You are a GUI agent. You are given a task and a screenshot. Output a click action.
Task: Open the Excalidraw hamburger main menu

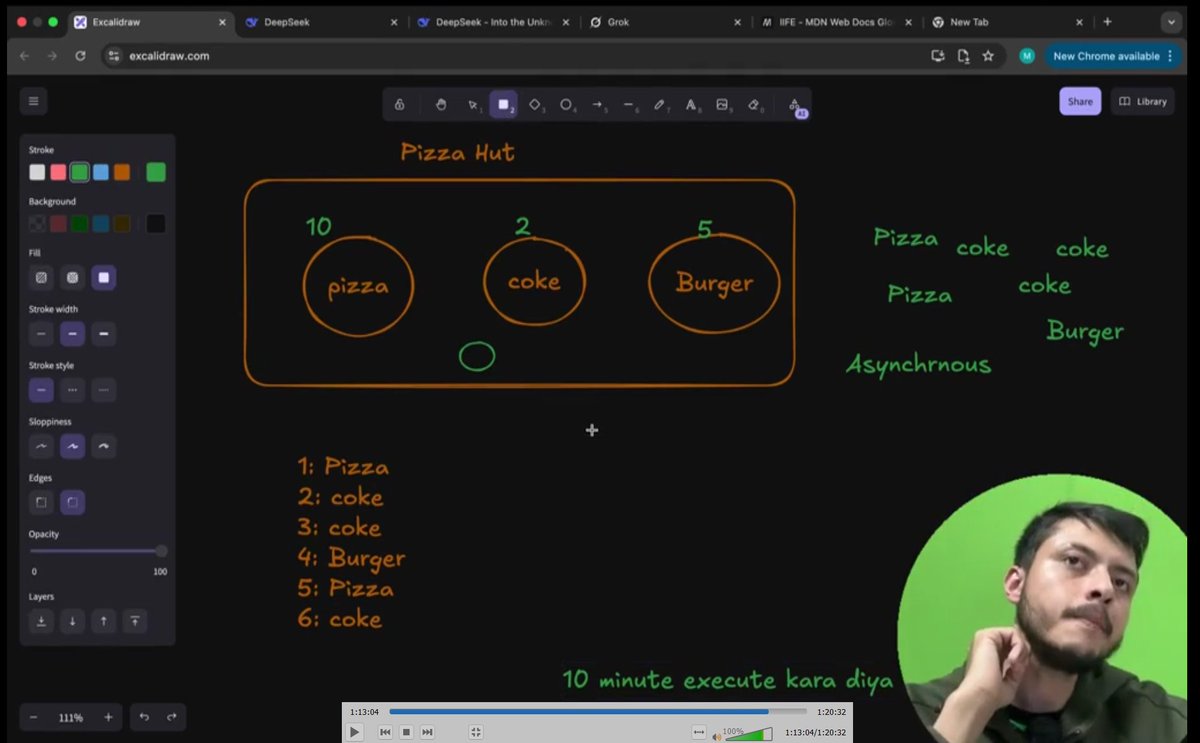click(33, 101)
